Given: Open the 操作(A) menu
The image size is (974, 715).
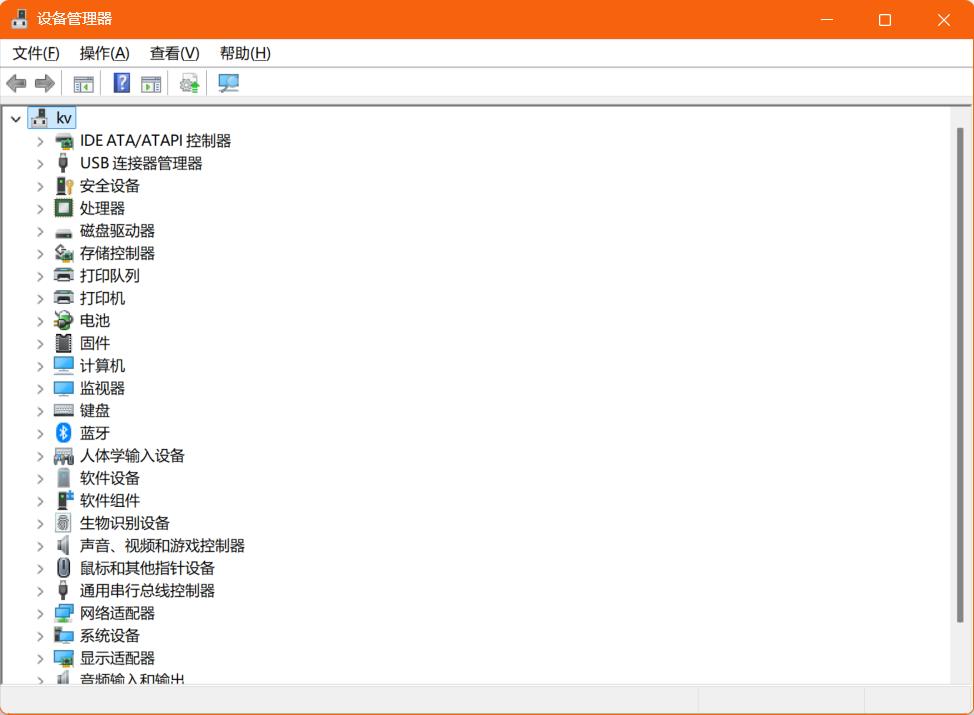Looking at the screenshot, I should tap(104, 53).
